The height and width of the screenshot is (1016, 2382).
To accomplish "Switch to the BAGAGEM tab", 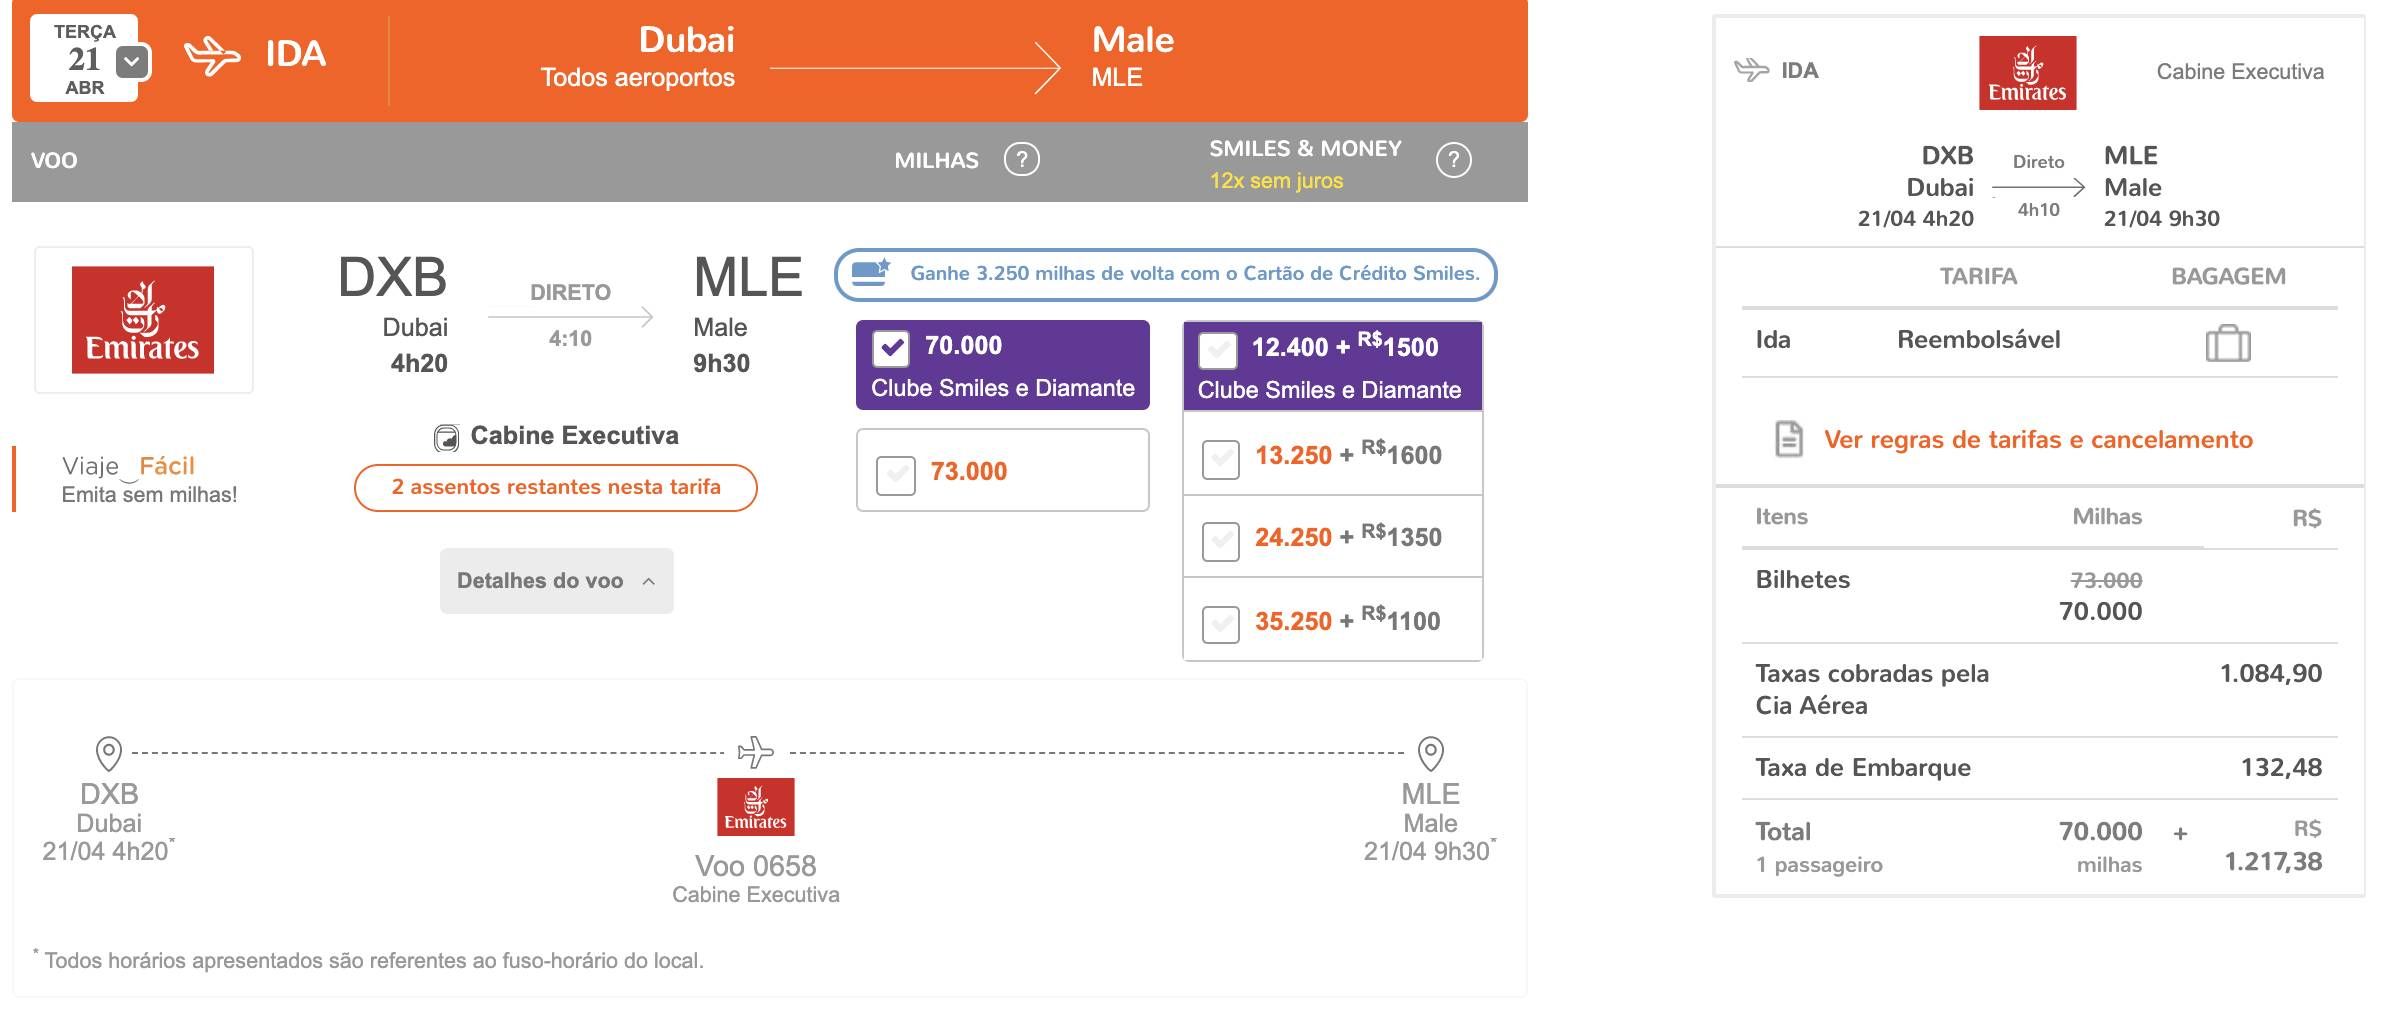I will coord(2228,276).
